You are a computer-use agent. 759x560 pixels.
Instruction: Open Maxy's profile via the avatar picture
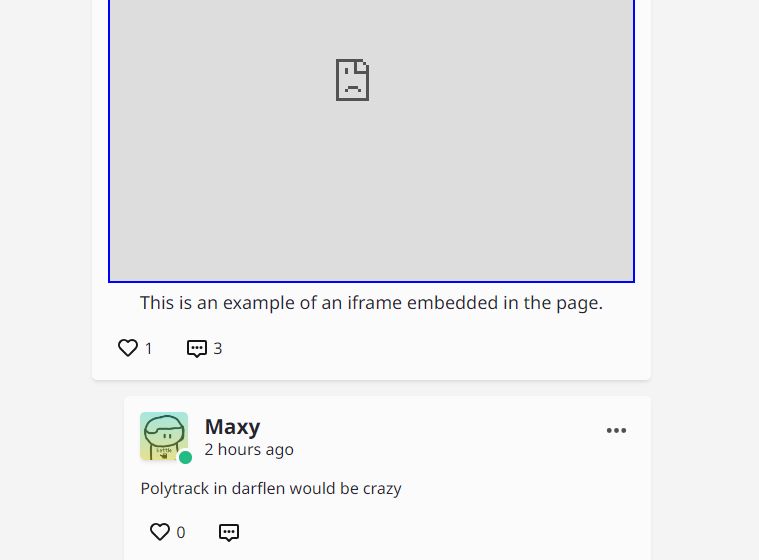[x=164, y=436]
